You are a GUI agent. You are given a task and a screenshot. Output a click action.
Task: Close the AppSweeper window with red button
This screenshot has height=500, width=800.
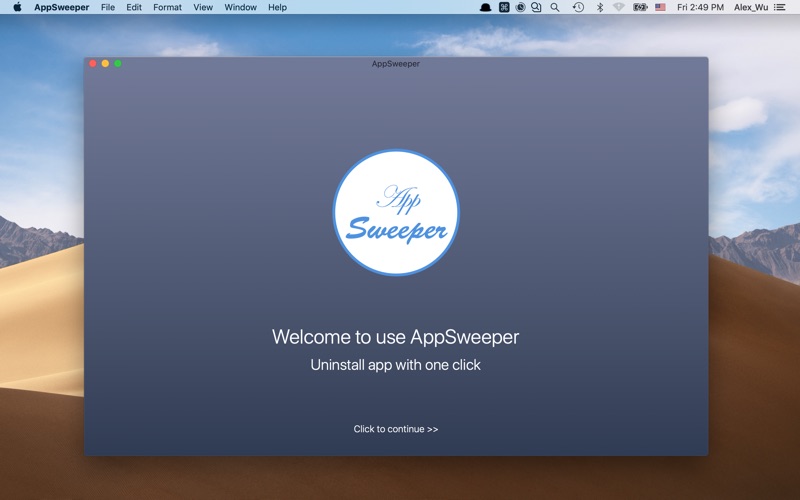[x=93, y=63]
